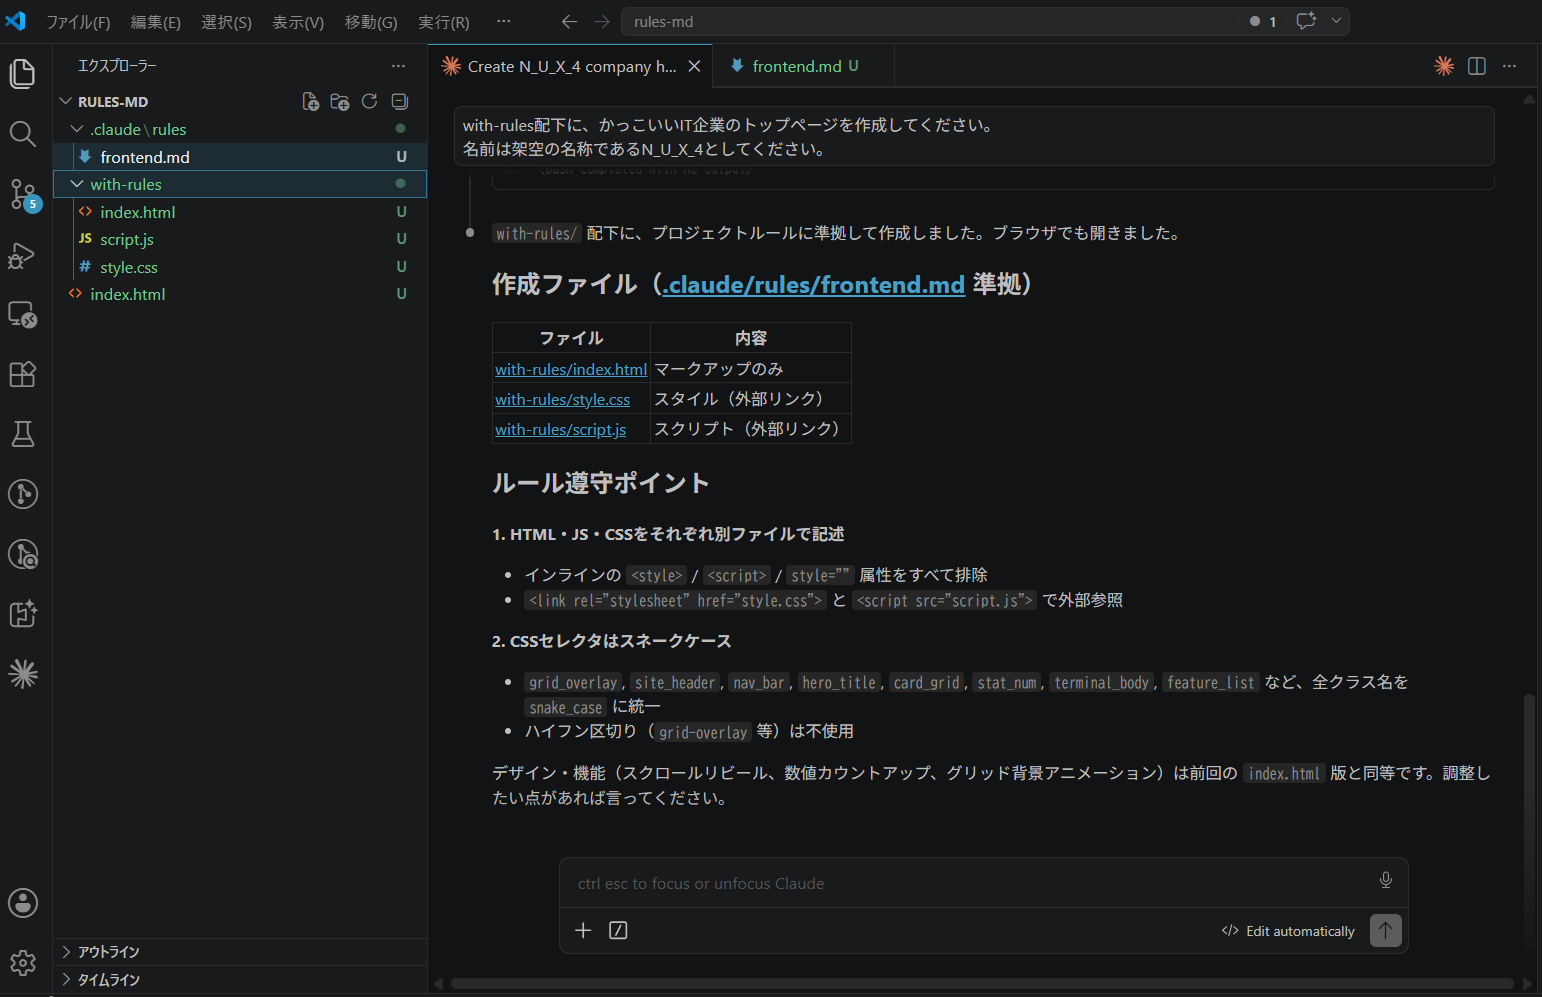This screenshot has height=997, width=1542.
Task: Collapse all folders in the Explorer
Action: [x=399, y=102]
